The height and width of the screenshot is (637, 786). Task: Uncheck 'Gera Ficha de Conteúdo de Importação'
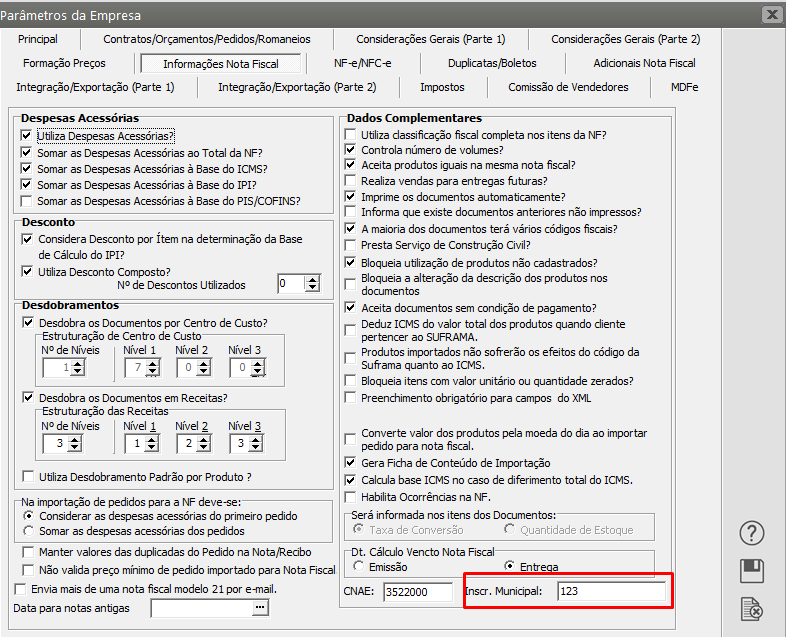(349, 463)
